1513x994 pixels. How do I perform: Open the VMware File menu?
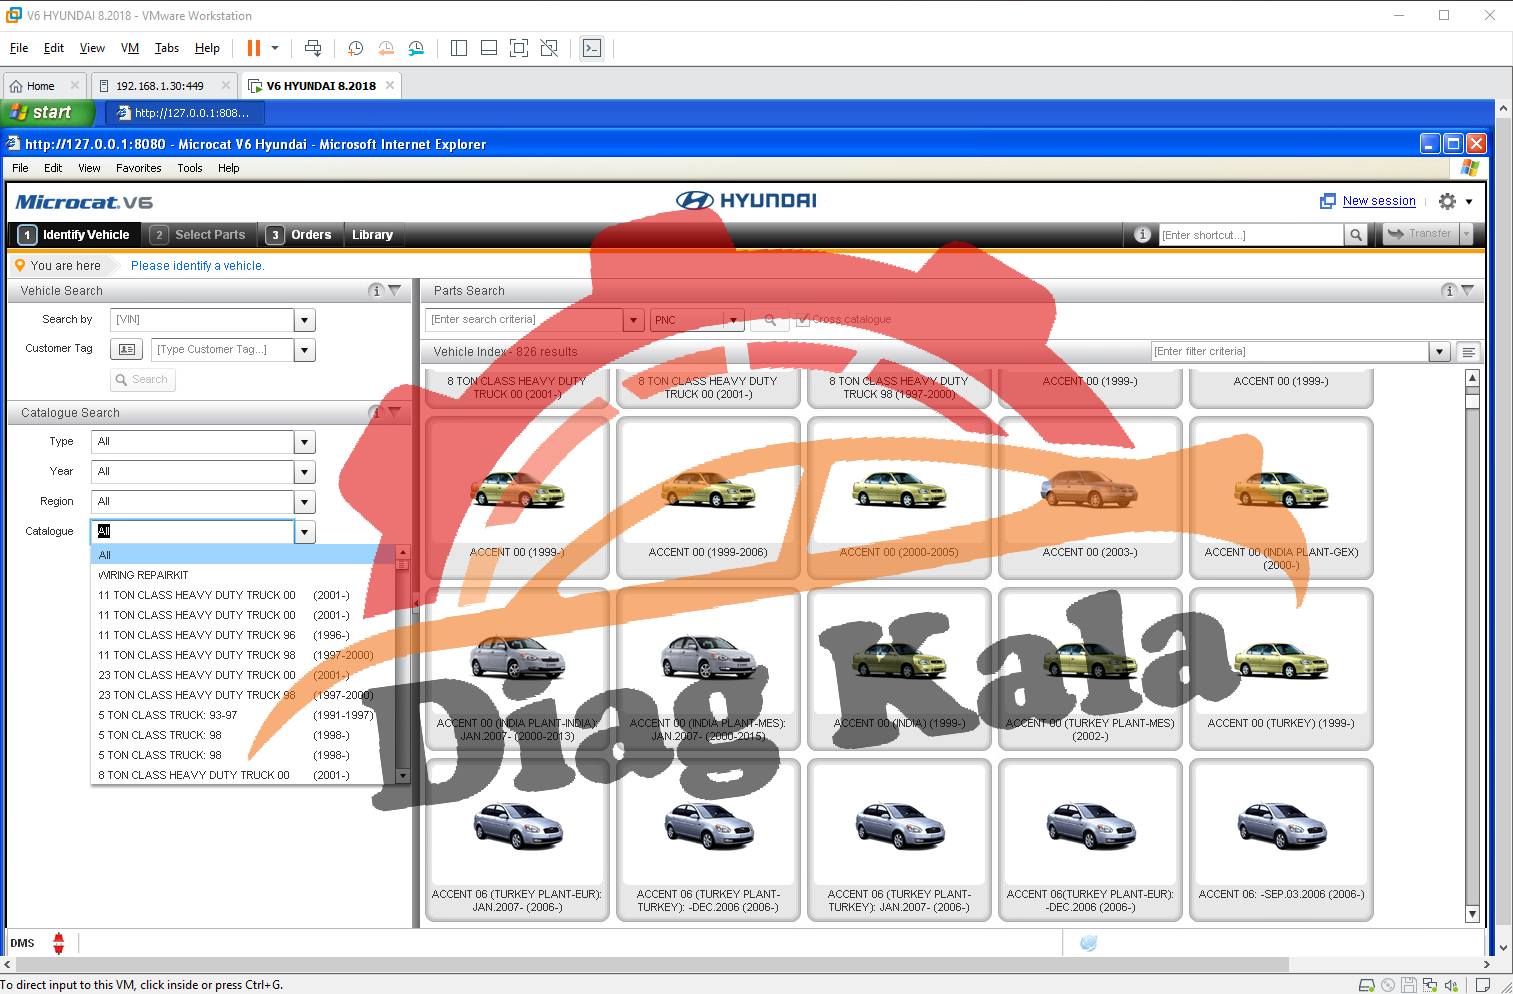coord(19,48)
